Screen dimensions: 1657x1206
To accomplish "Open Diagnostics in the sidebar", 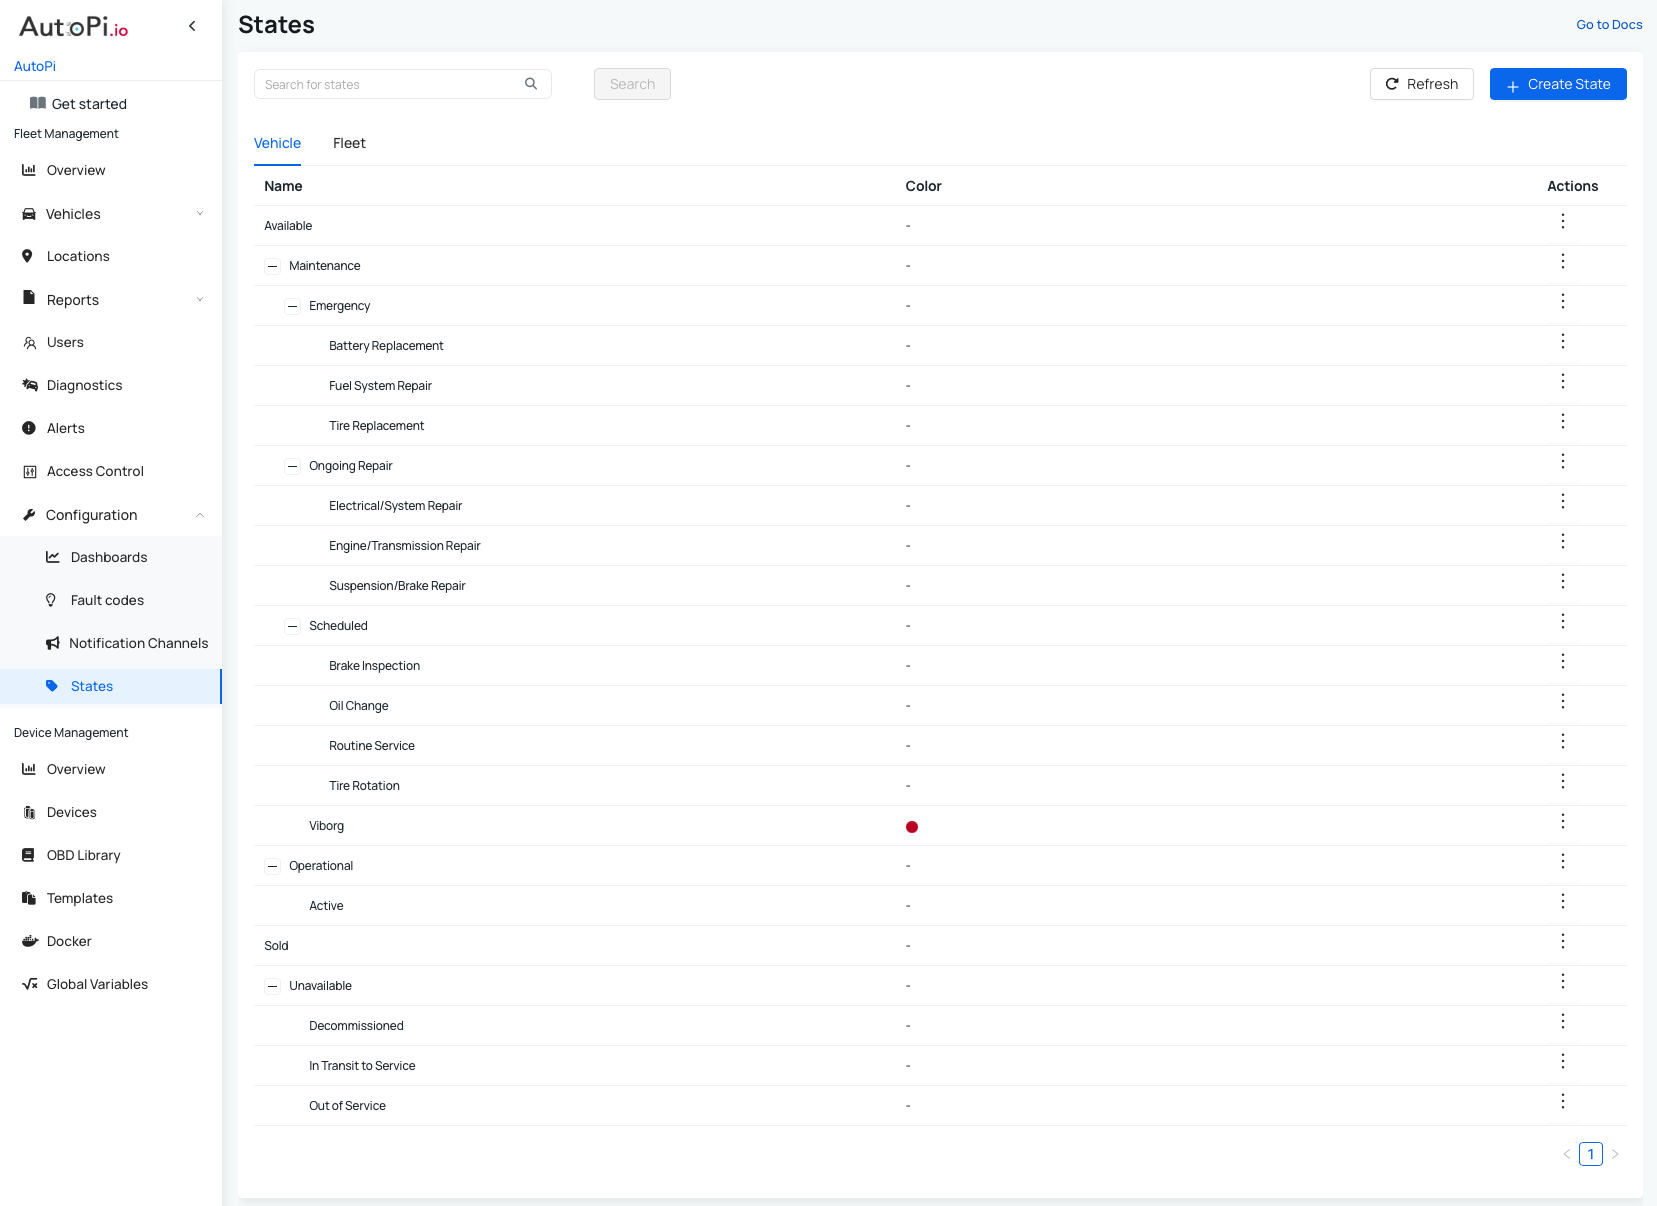I will (x=111, y=385).
